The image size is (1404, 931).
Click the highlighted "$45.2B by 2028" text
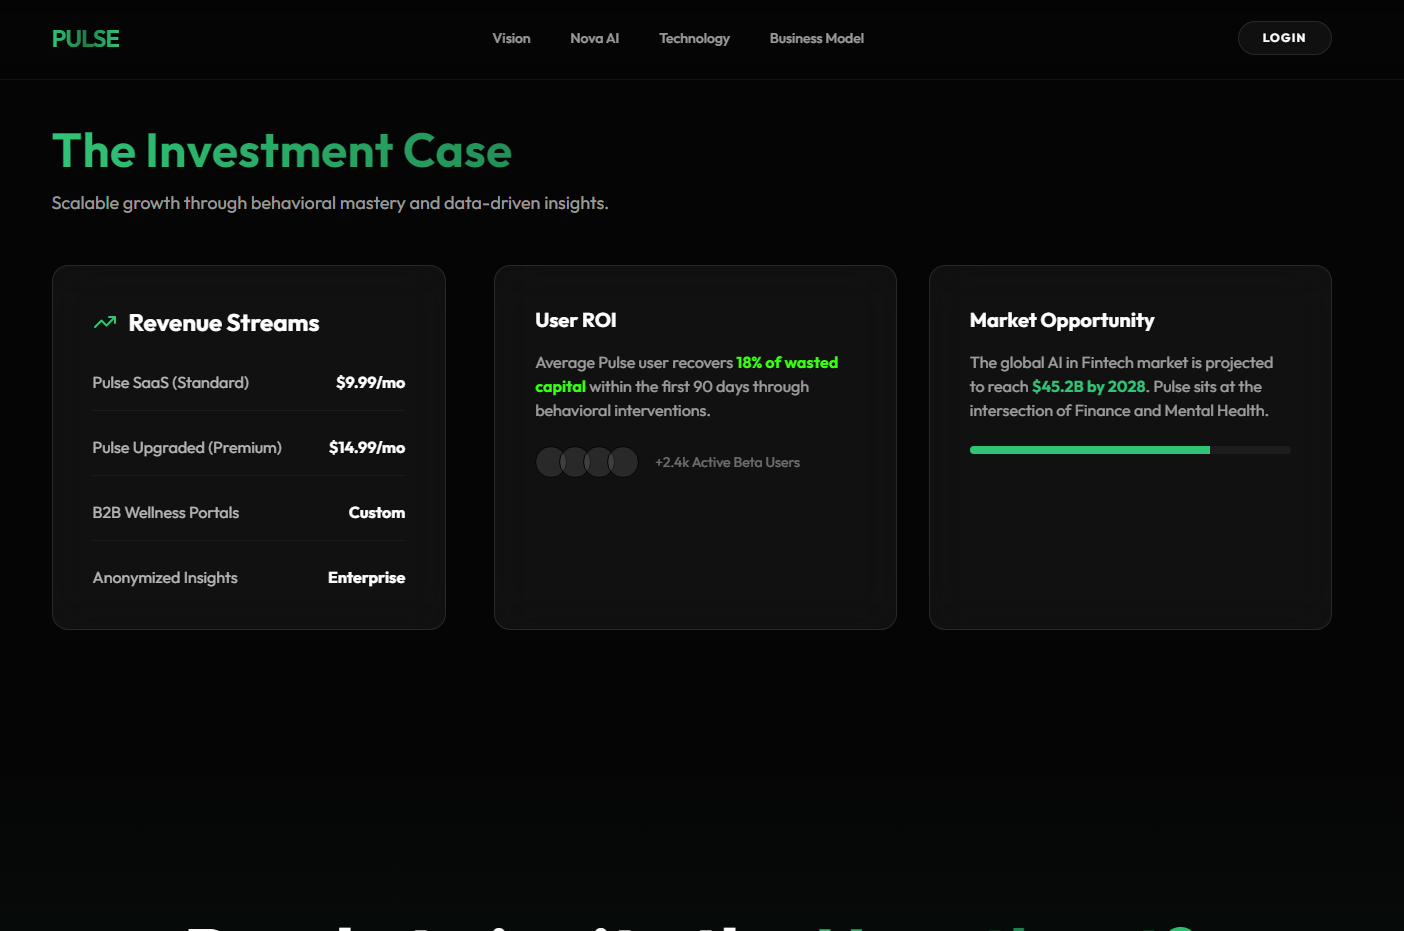point(1089,387)
